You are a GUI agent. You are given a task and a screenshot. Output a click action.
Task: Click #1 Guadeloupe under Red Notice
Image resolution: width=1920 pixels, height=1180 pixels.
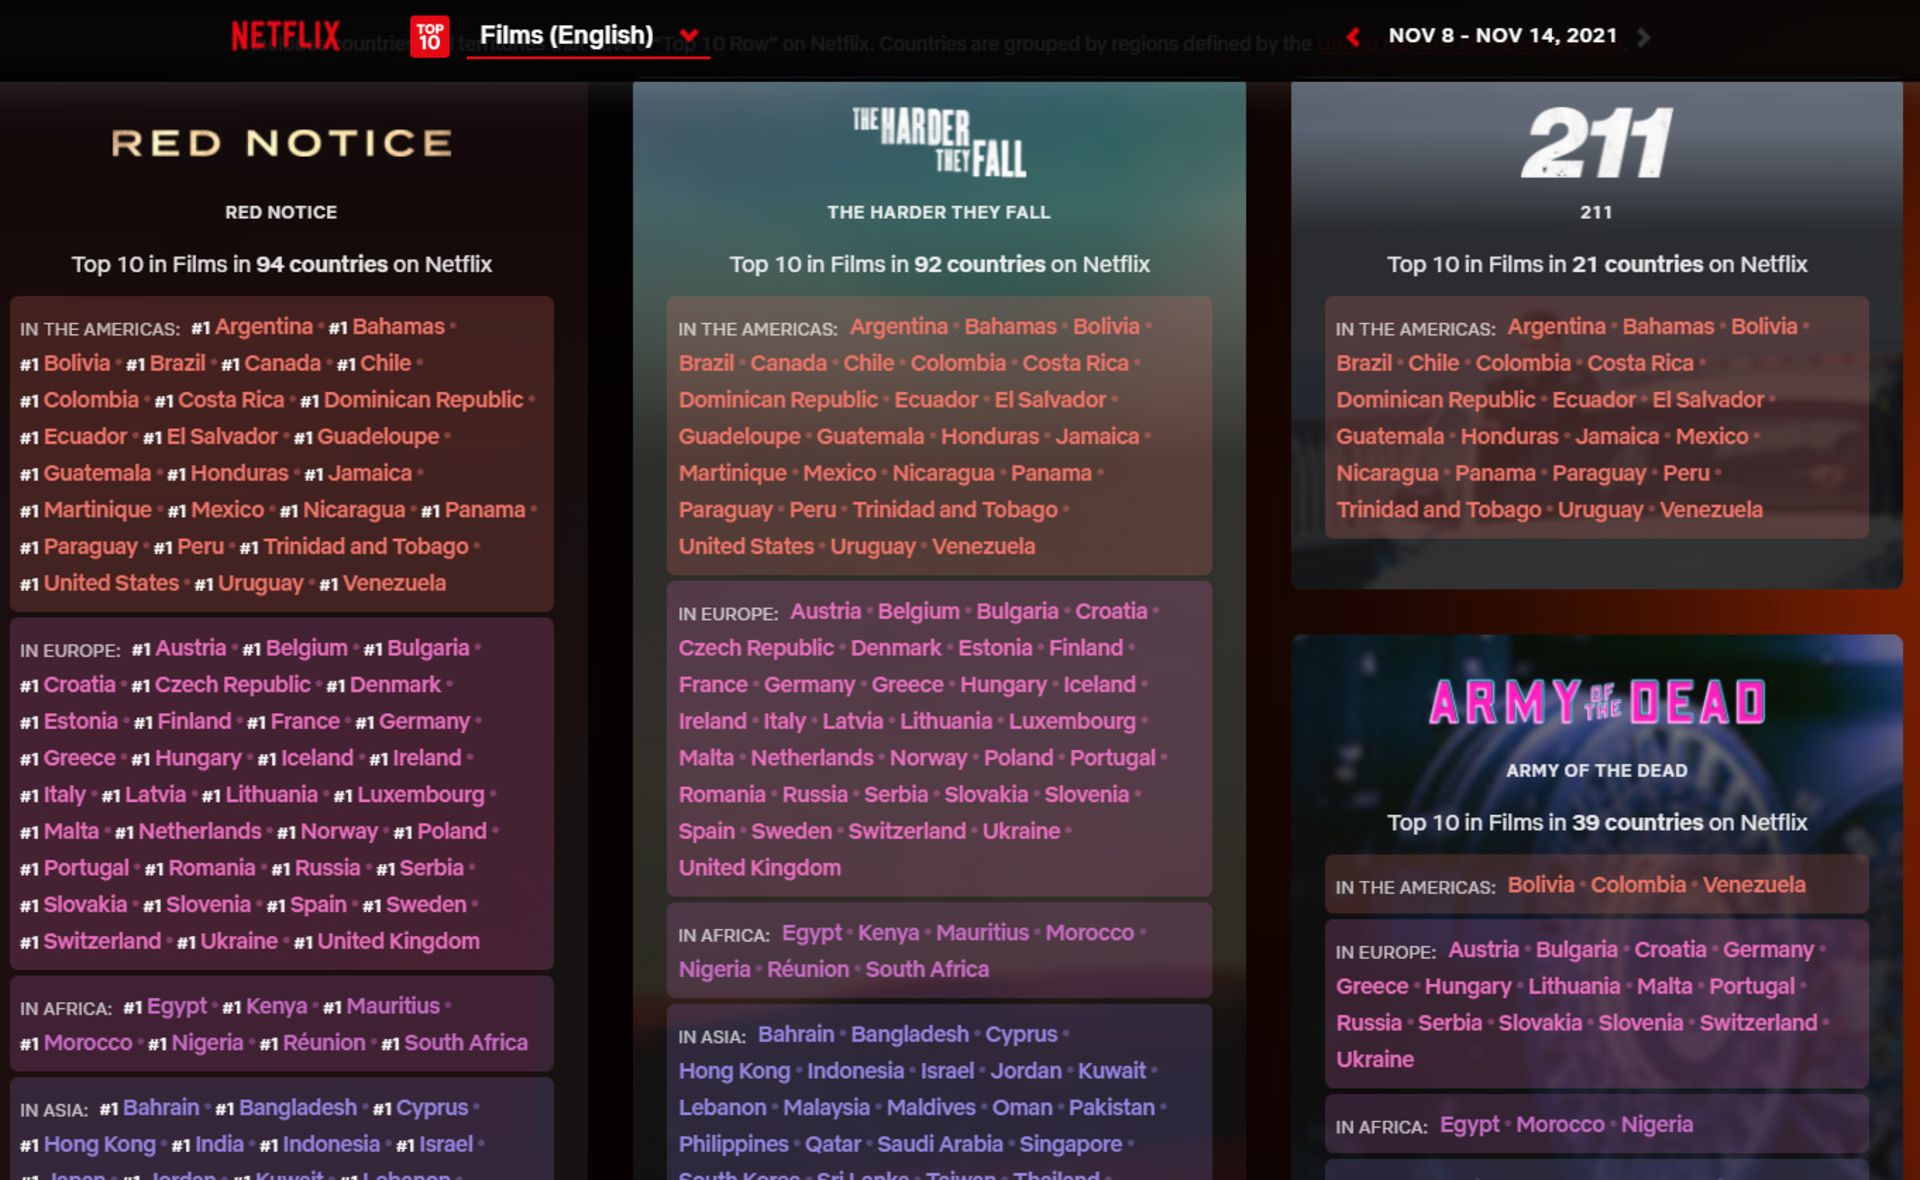point(367,437)
